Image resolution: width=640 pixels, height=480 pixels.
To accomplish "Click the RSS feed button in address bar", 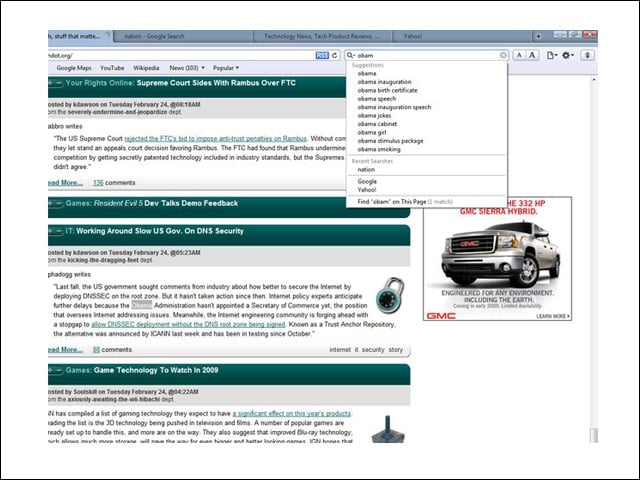I will tap(322, 56).
